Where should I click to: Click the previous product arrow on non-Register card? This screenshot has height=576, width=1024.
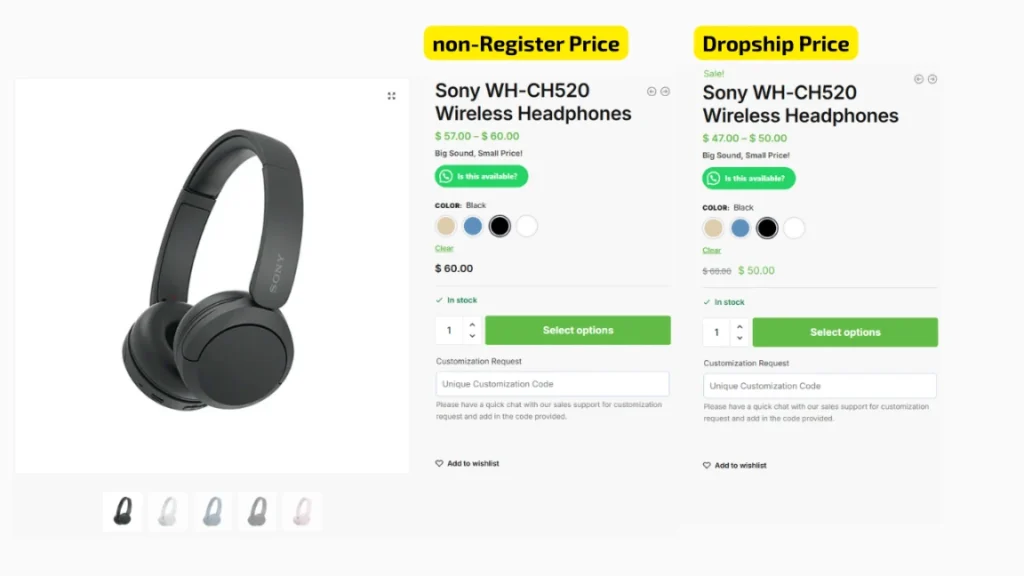651,90
